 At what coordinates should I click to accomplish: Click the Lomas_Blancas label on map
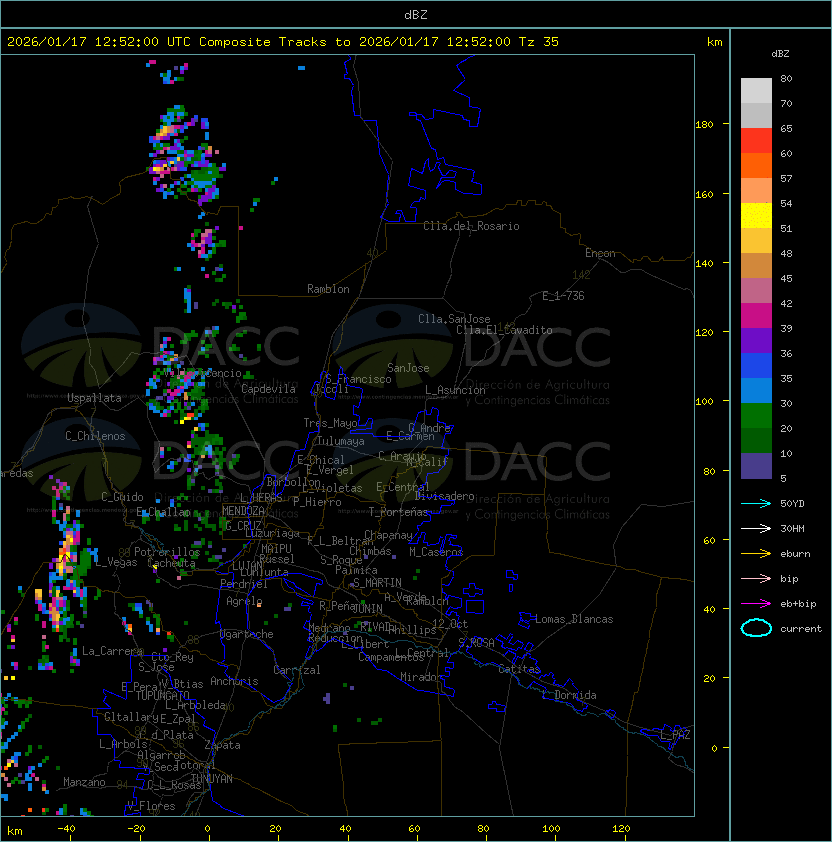click(574, 619)
